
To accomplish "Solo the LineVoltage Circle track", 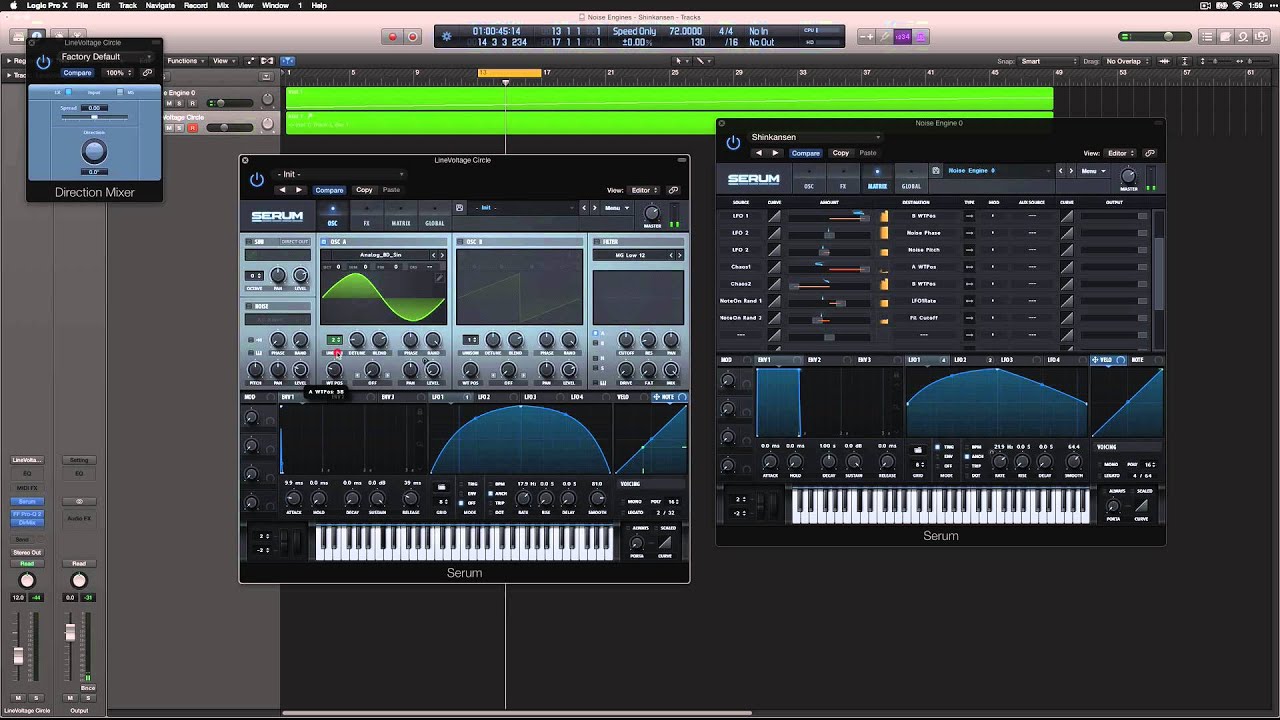I will [181, 128].
